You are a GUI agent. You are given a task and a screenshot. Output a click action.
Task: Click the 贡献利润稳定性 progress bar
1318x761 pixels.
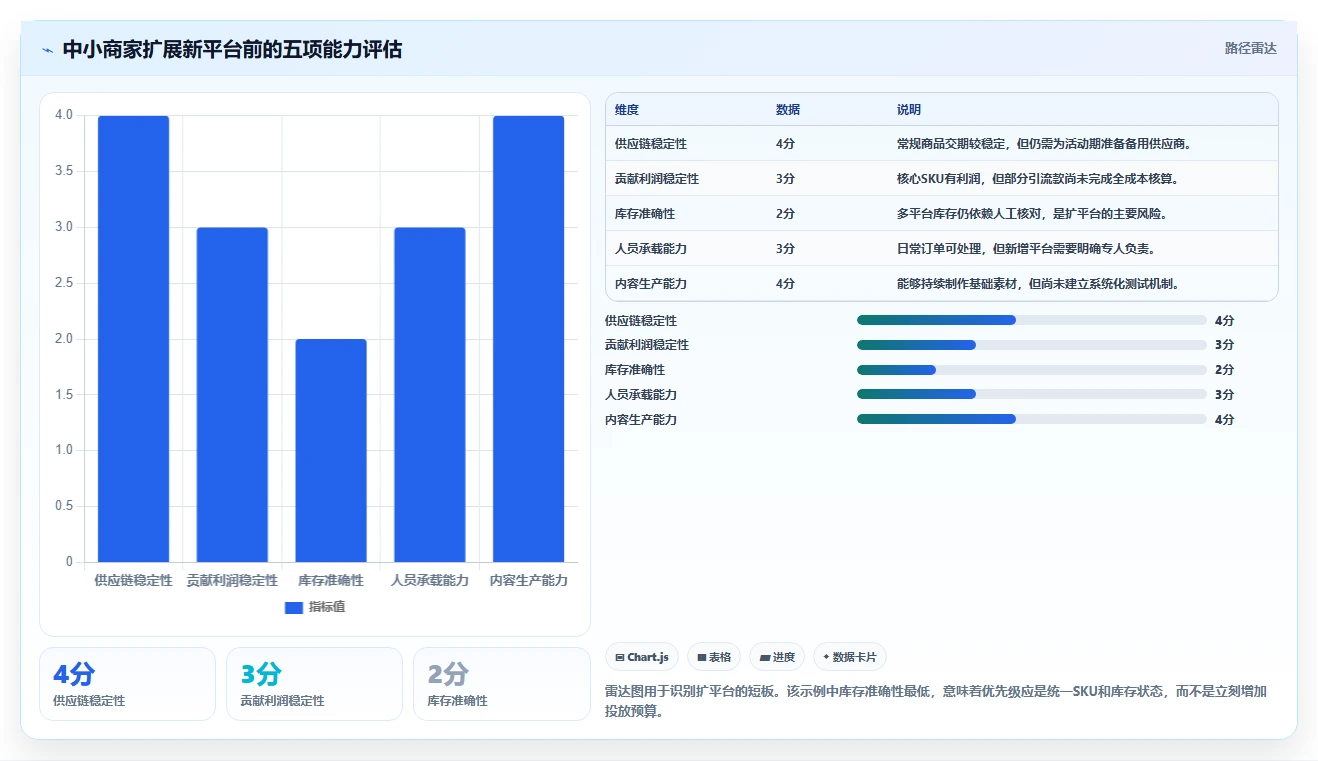pyautogui.click(x=1032, y=345)
